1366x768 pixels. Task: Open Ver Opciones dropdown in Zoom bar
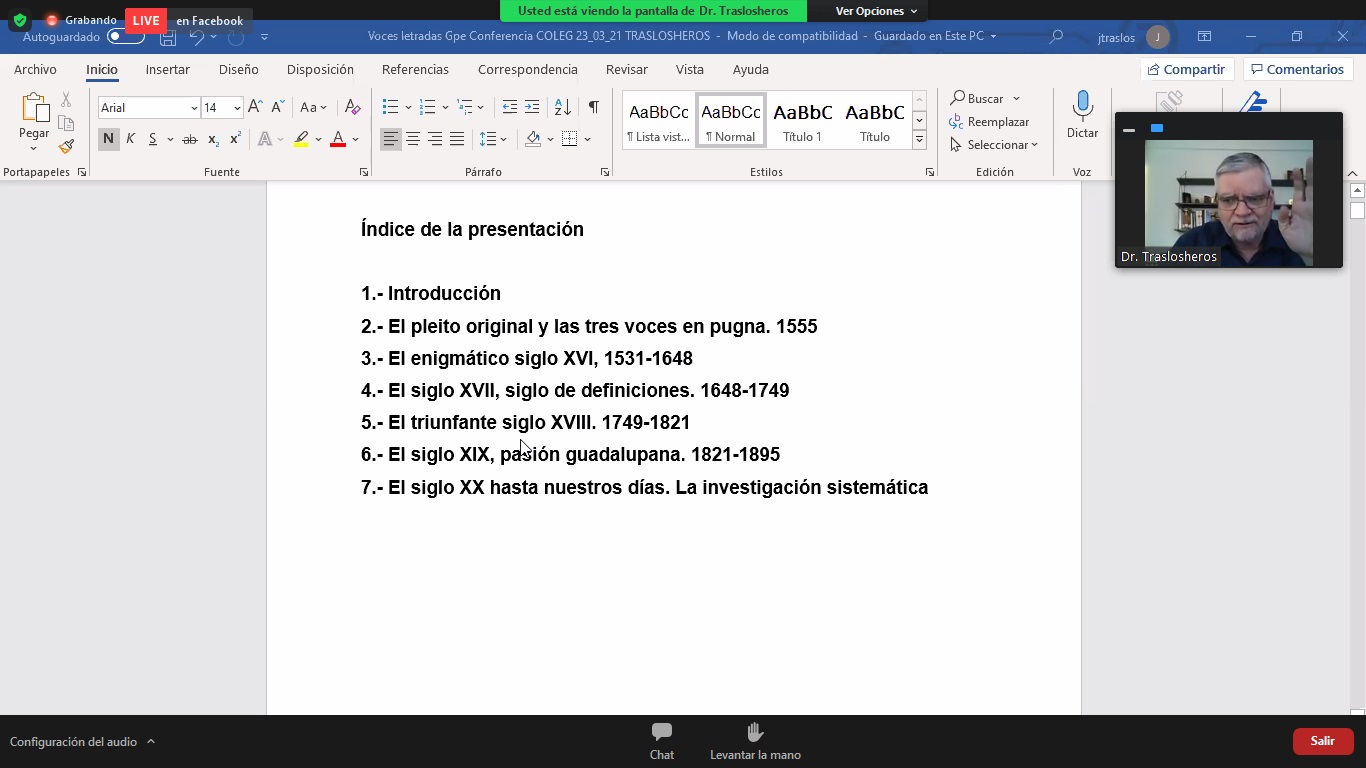(x=877, y=11)
